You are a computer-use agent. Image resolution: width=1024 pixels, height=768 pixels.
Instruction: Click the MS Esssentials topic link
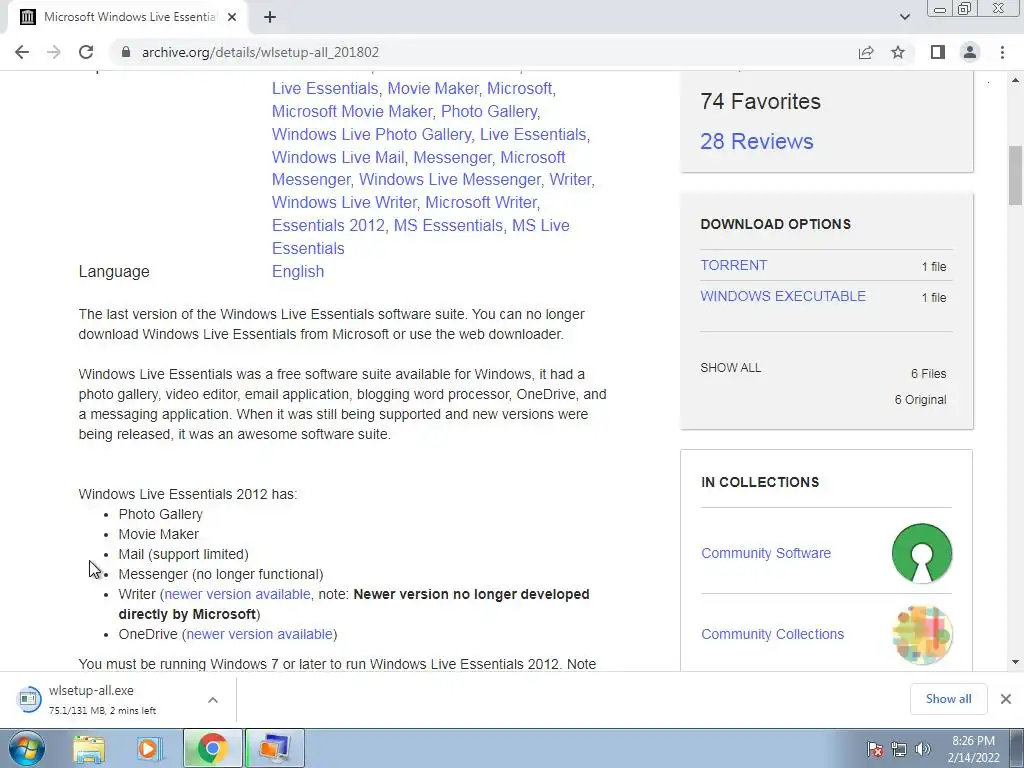pos(448,225)
